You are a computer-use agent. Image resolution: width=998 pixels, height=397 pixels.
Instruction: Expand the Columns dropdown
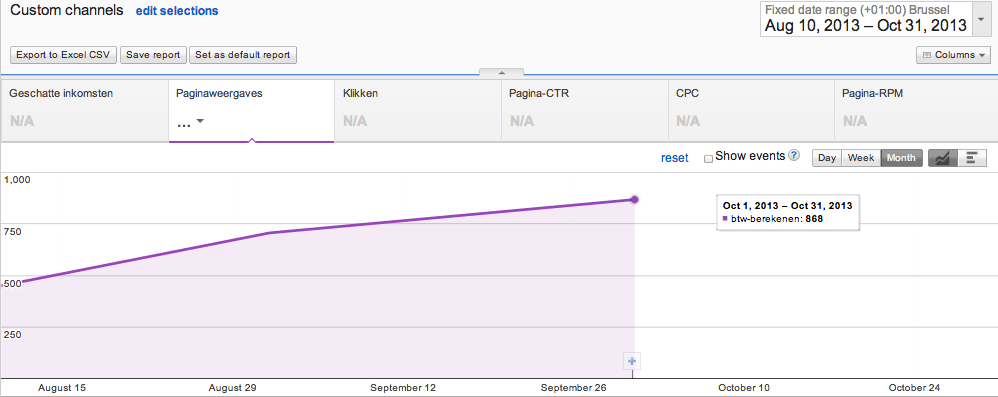click(x=953, y=55)
